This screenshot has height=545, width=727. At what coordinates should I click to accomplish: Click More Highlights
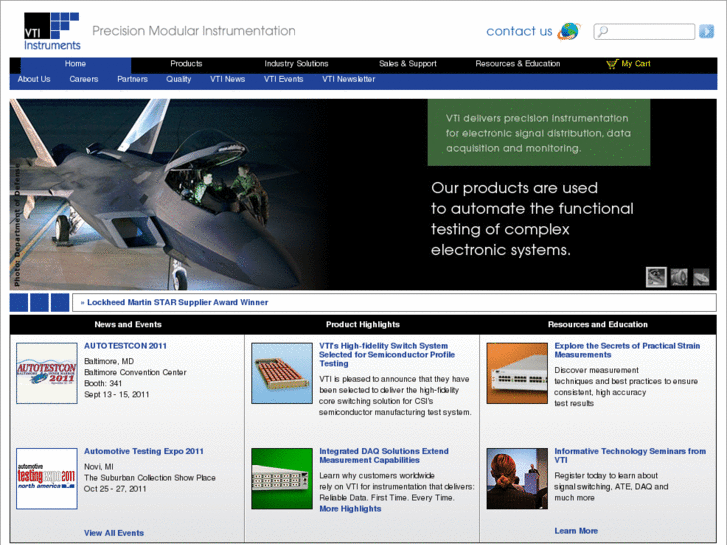[x=350, y=509]
